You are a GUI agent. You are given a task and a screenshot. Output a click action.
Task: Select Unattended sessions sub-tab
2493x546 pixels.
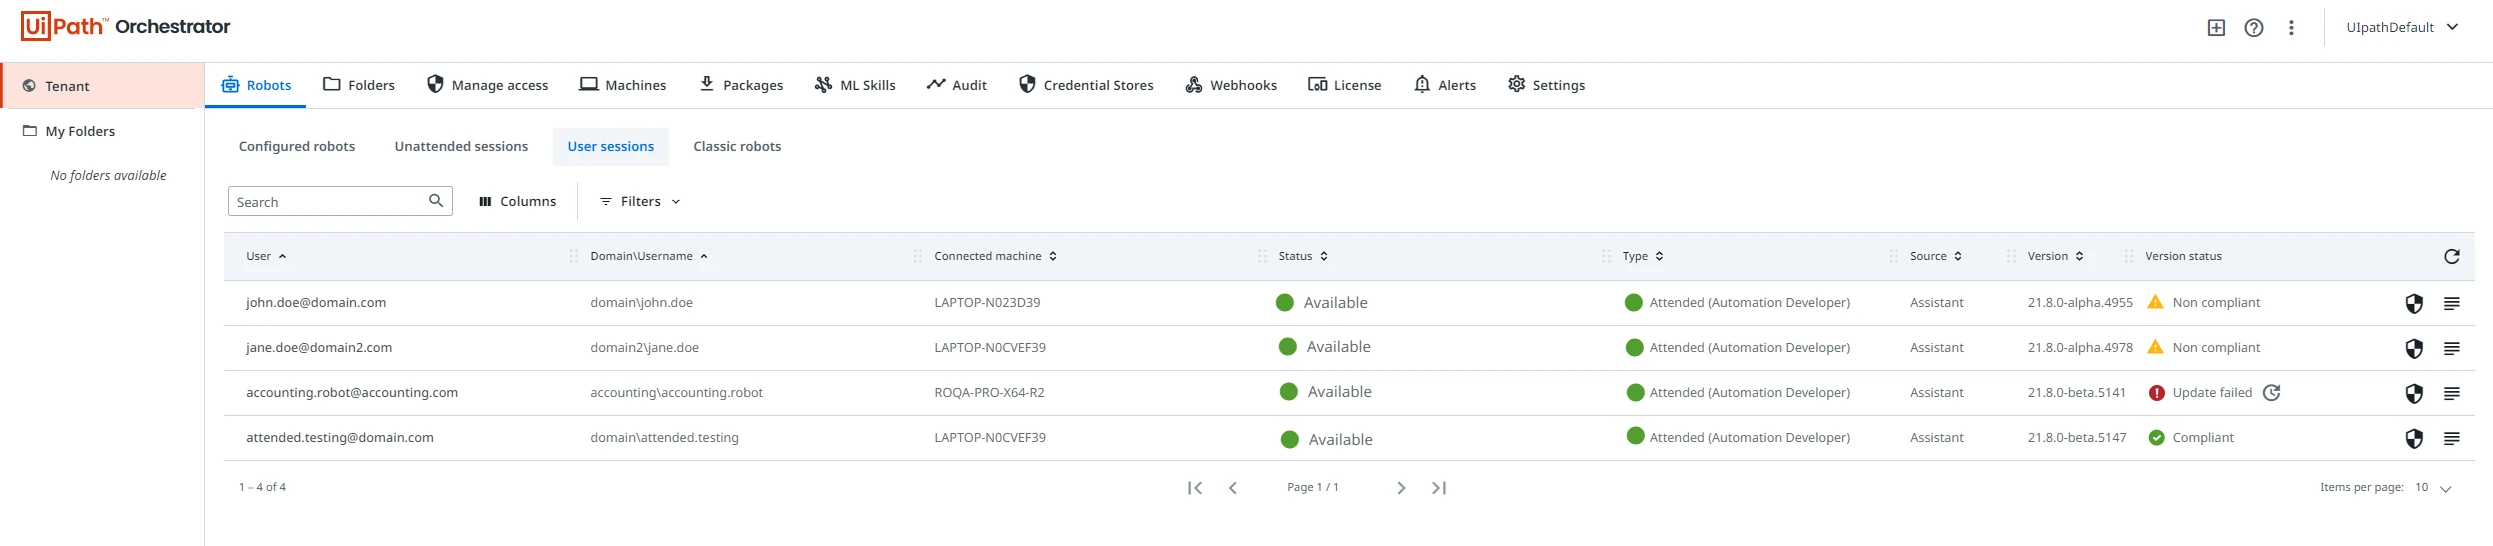461,146
